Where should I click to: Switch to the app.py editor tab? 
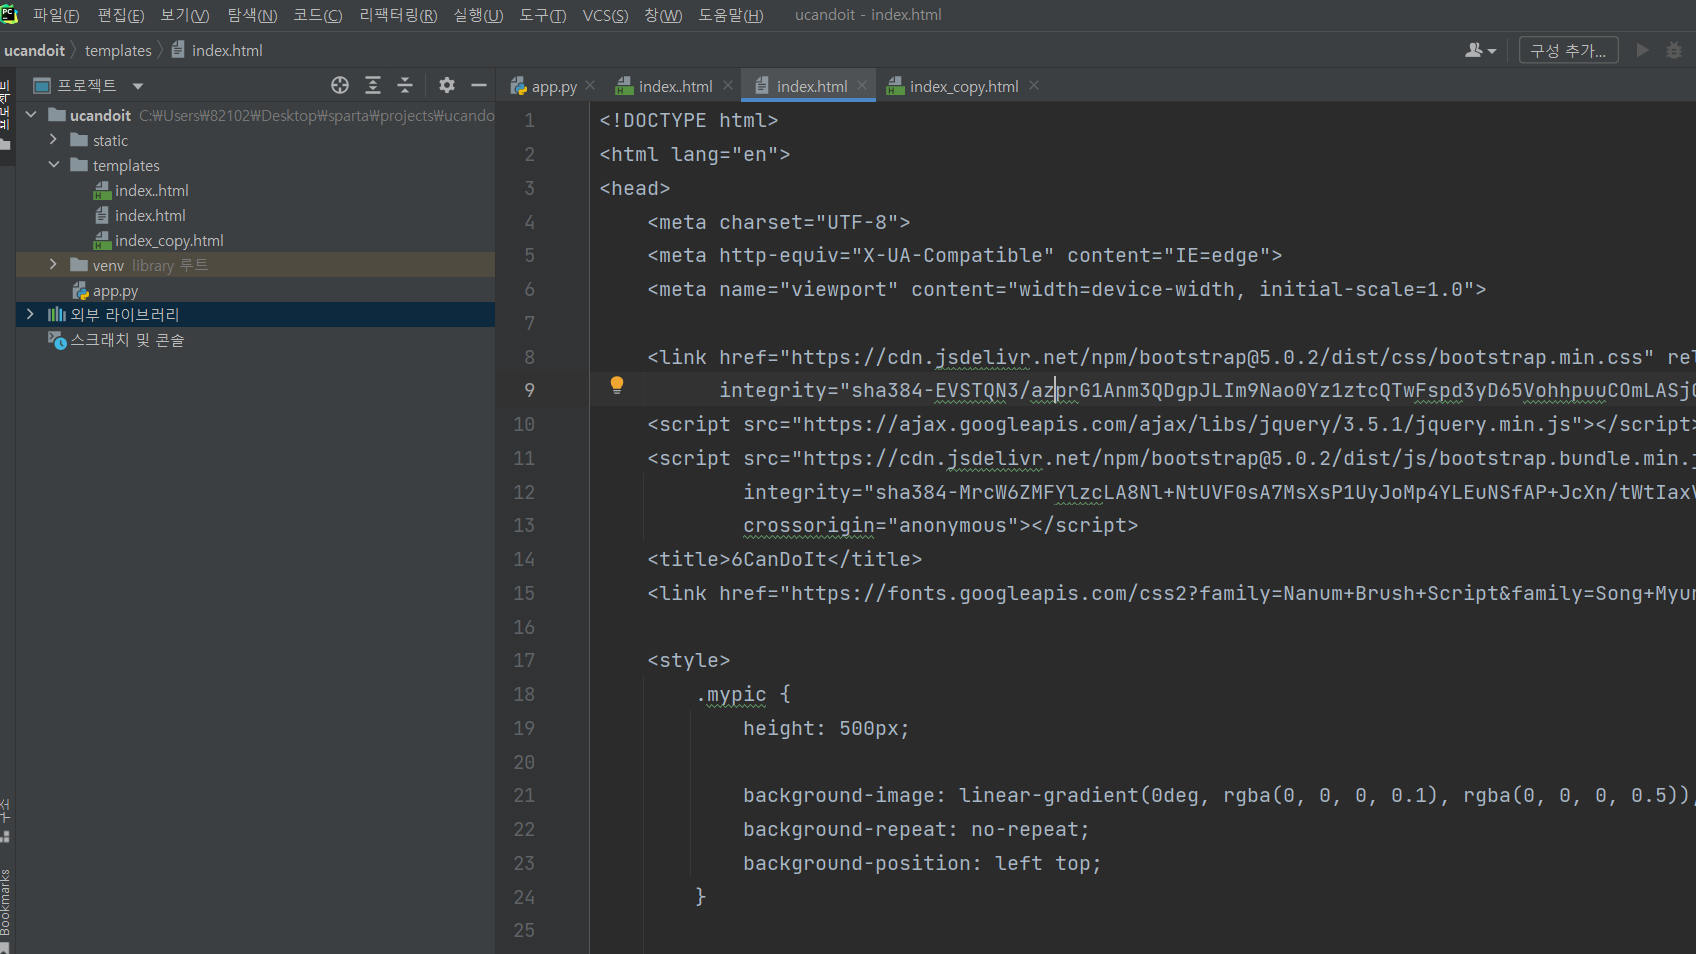[554, 86]
